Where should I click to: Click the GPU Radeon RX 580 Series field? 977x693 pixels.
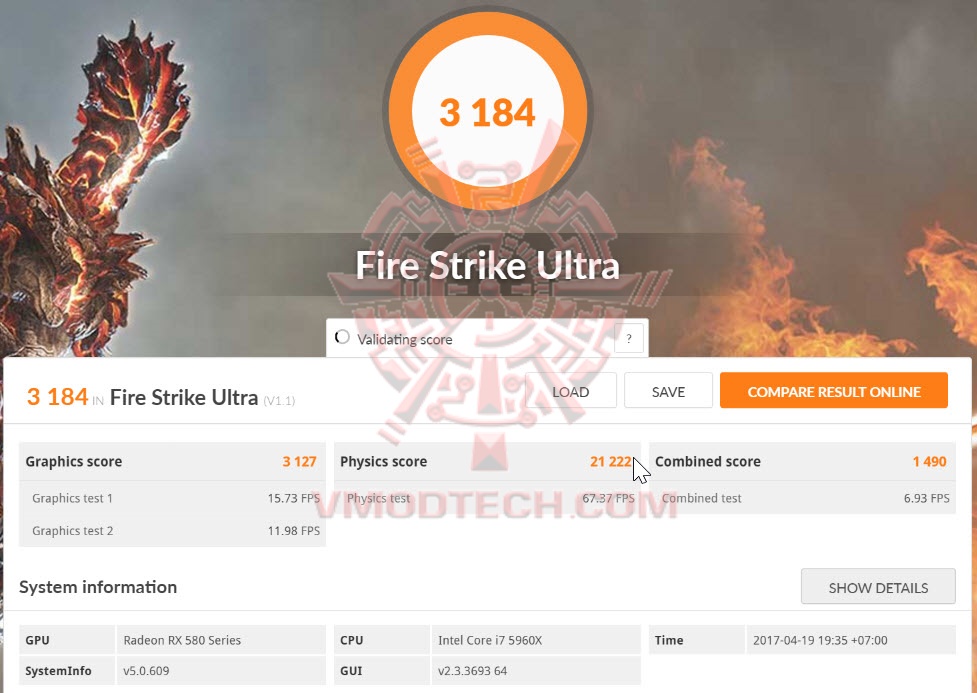(221, 640)
